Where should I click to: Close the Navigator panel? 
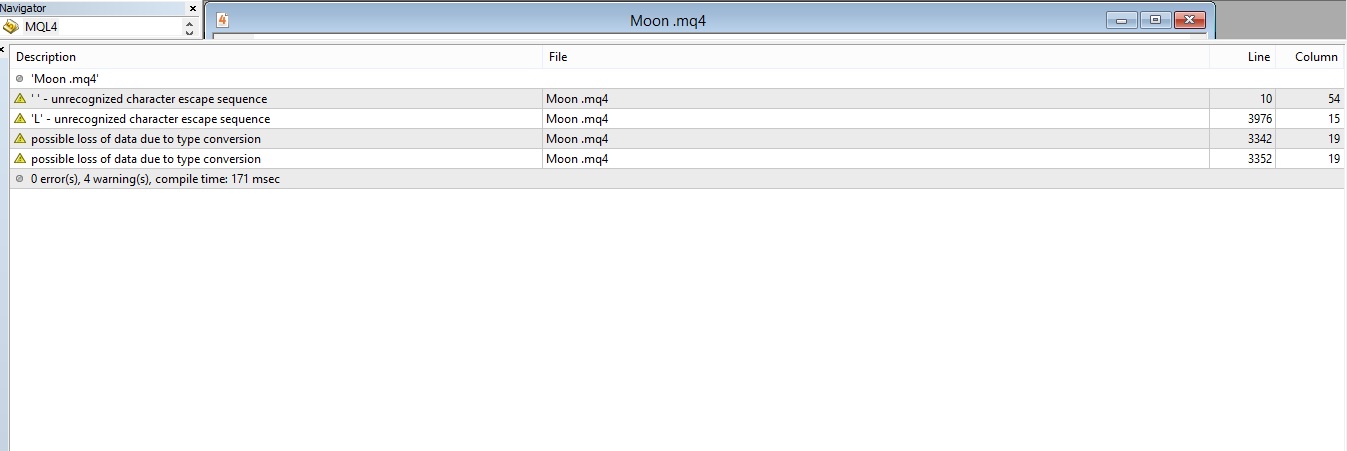point(193,8)
